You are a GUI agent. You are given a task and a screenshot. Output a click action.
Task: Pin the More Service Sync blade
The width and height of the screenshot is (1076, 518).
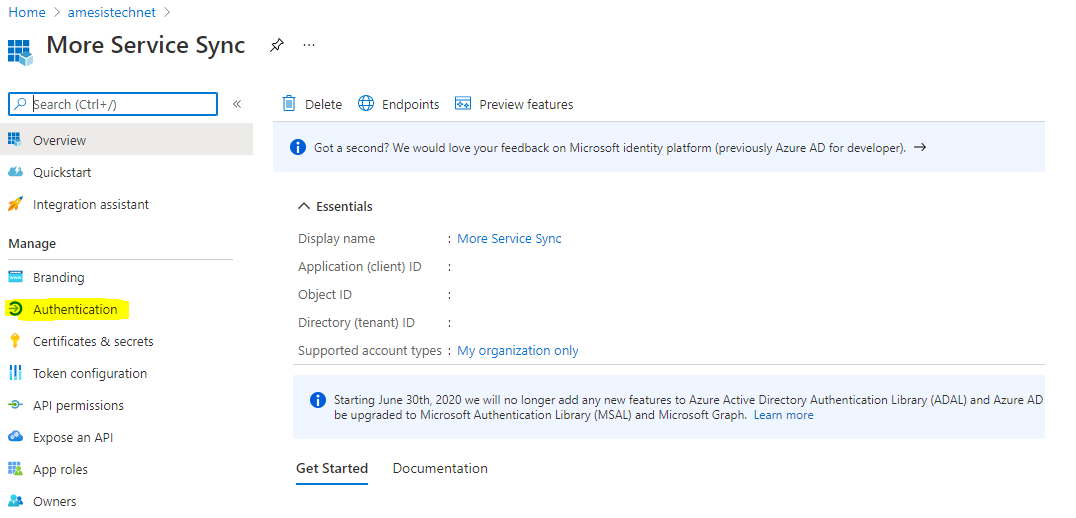tap(277, 46)
